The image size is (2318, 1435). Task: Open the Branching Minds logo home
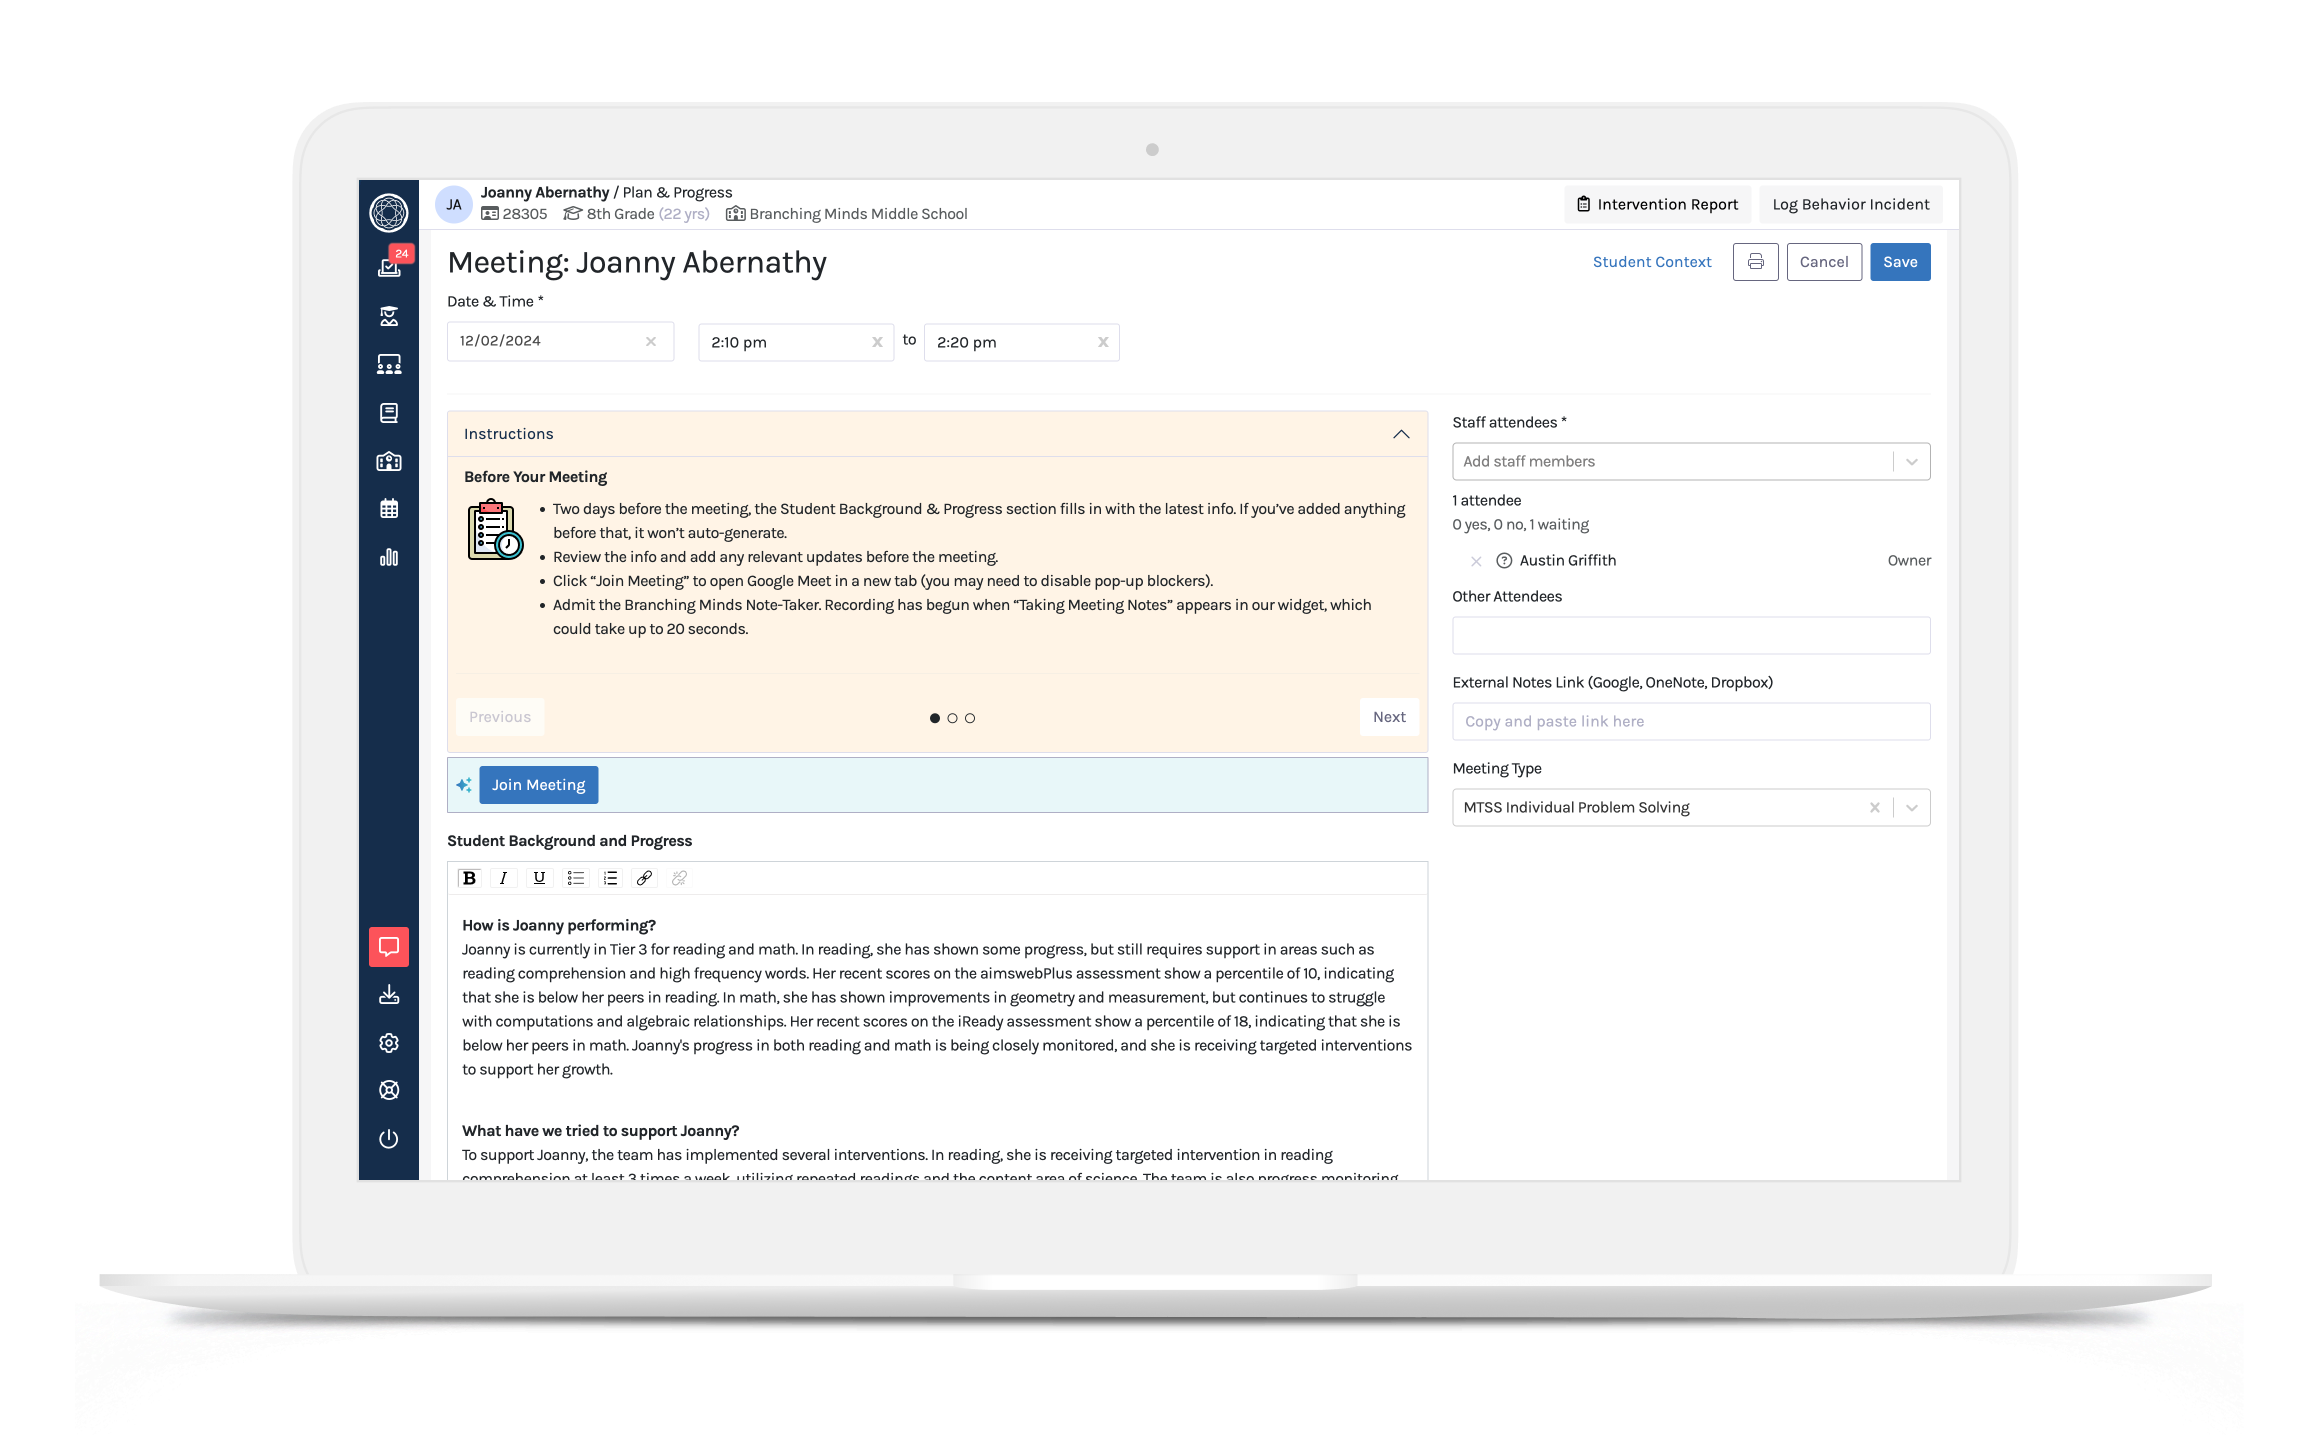tap(388, 212)
